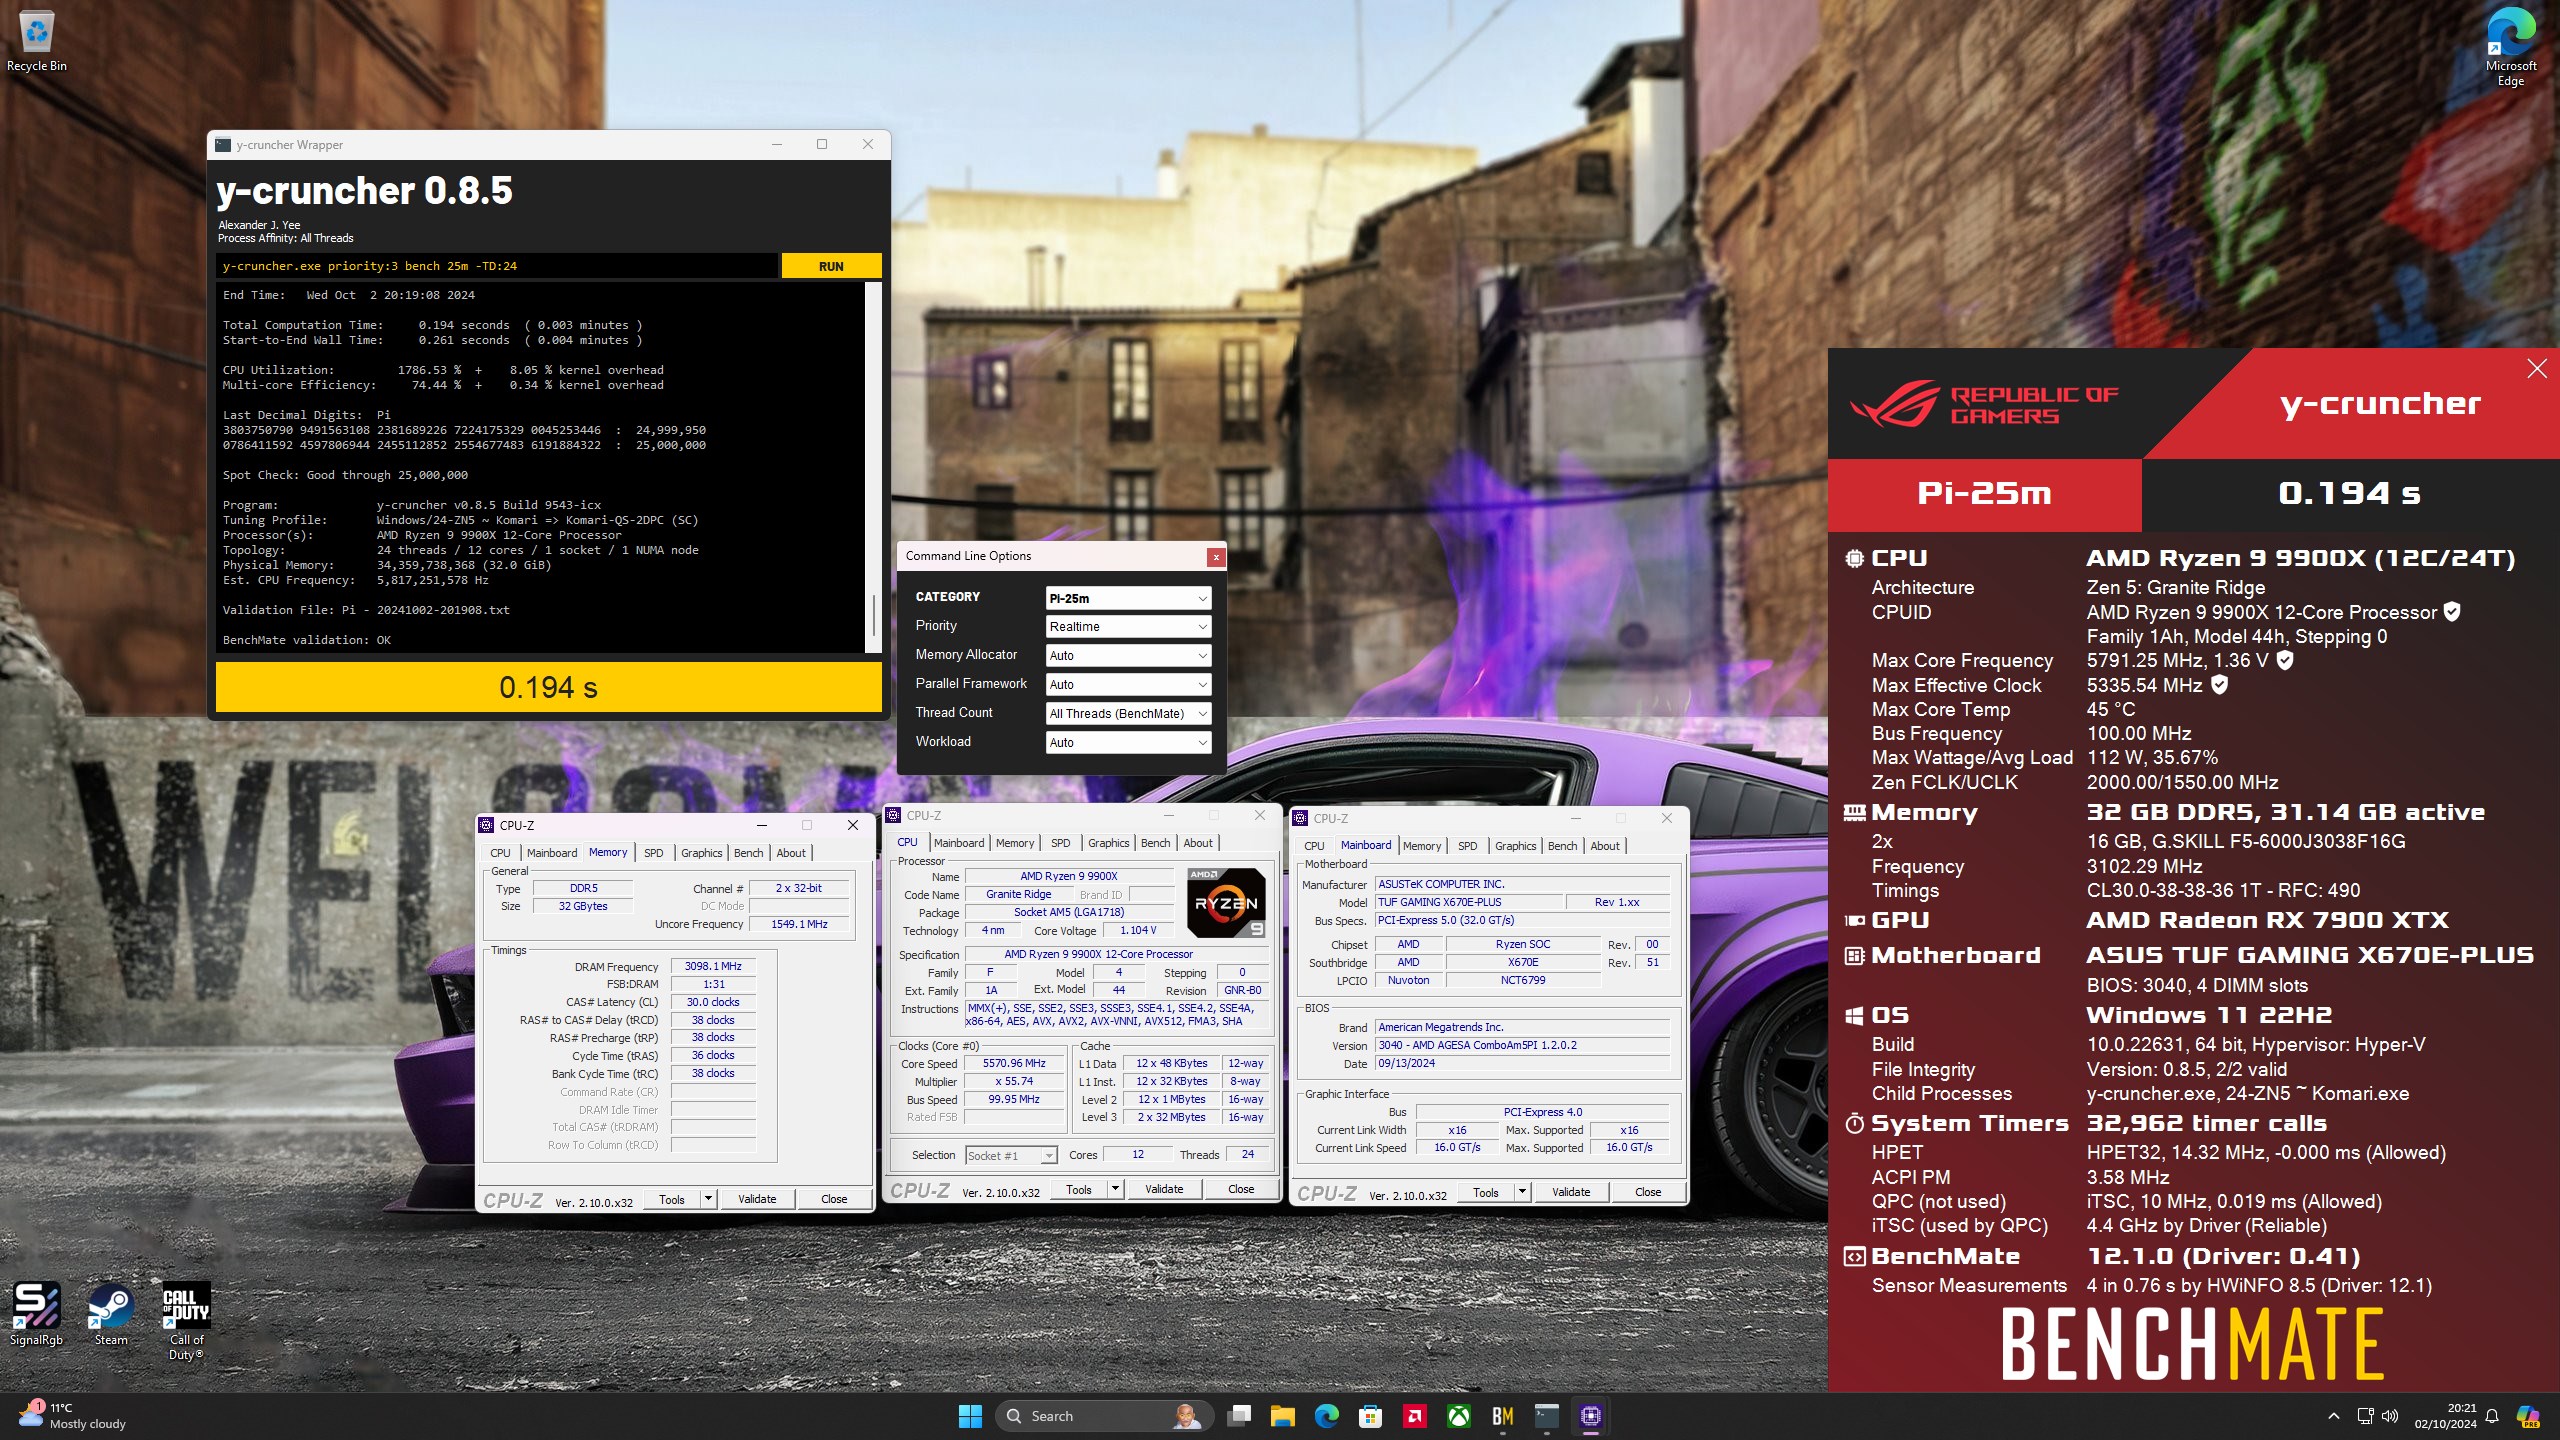The image size is (2560, 1440).
Task: Expand the CATEGORY dropdown set to Pi-25m
Action: point(1128,598)
